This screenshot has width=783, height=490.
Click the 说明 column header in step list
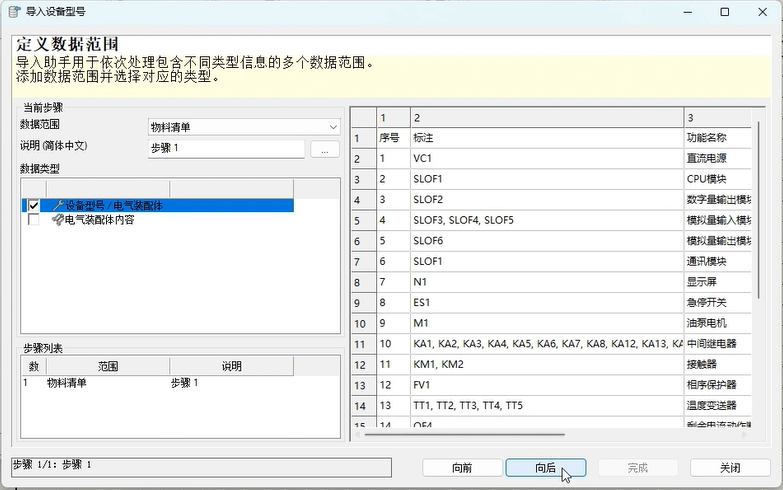pos(232,366)
